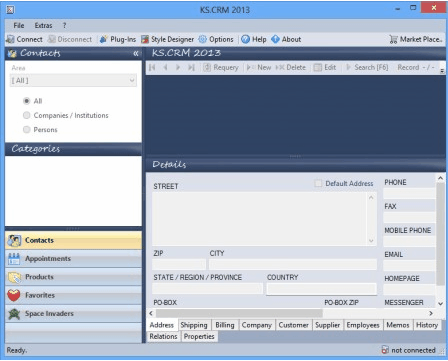Select the Favorites heart icon
The height and width of the screenshot is (361, 448).
pyautogui.click(x=14, y=295)
